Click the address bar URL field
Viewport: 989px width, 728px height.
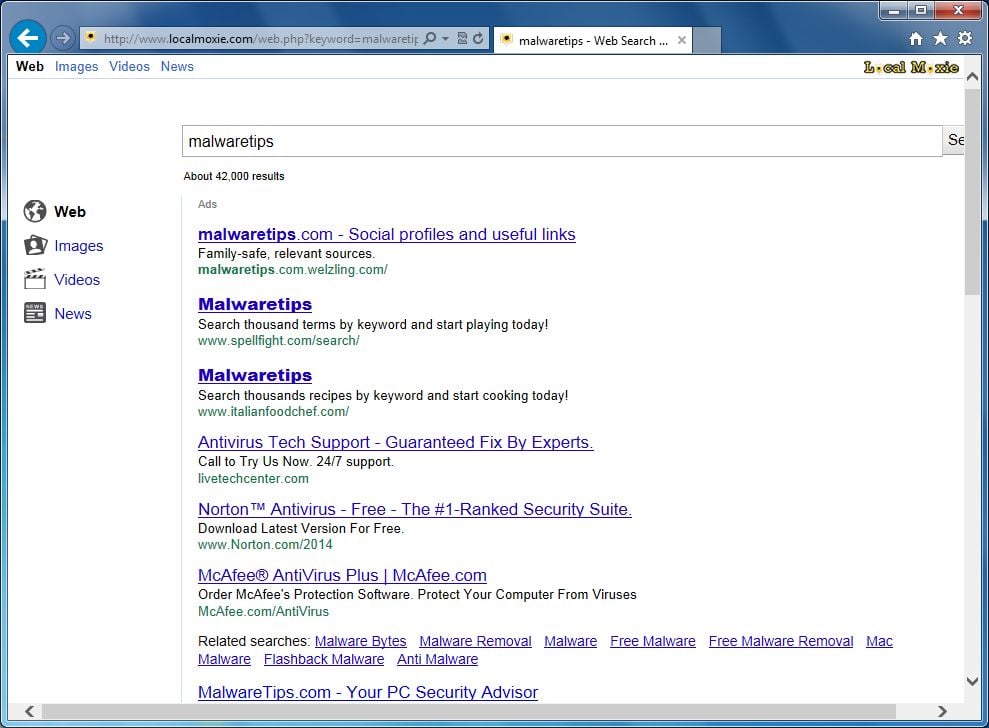pyautogui.click(x=260, y=38)
